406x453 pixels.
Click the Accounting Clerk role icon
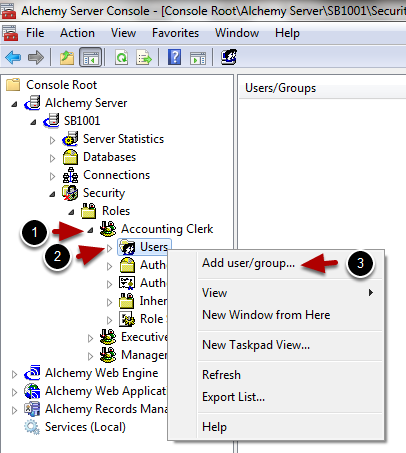[x=108, y=229]
